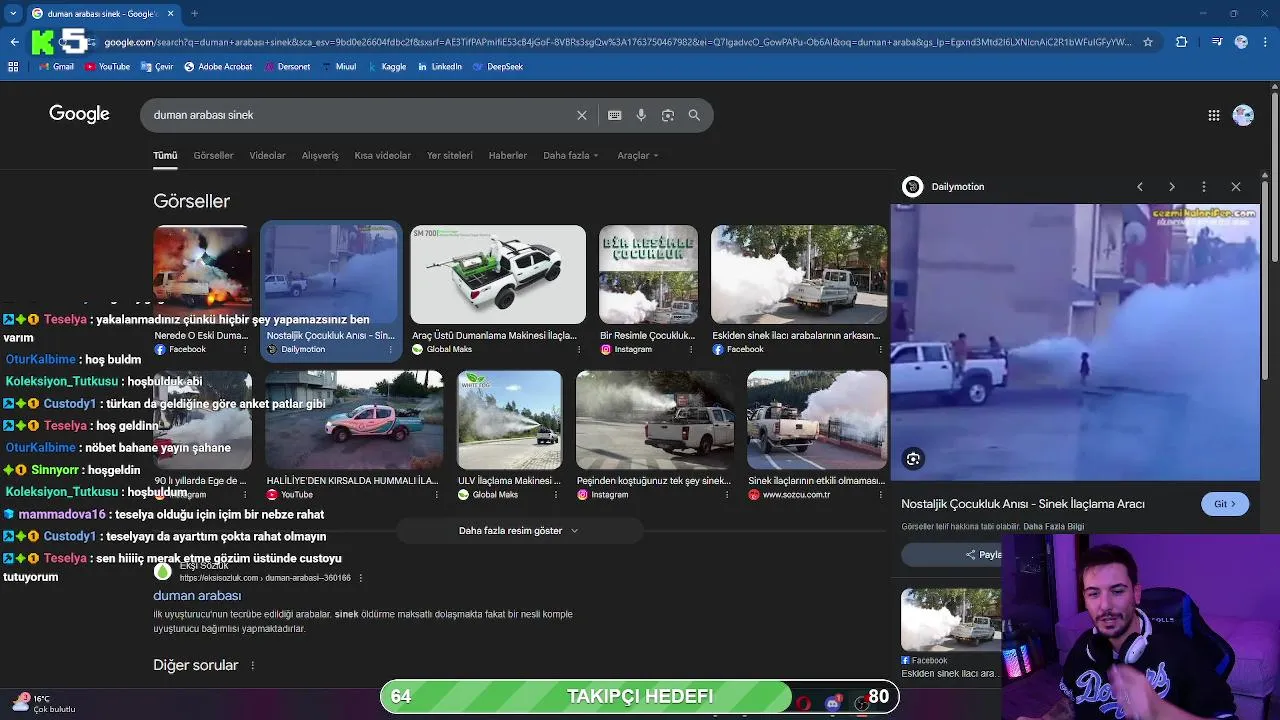This screenshot has height=720, width=1280.
Task: Click the Paylaş share button
Action: tap(984, 555)
